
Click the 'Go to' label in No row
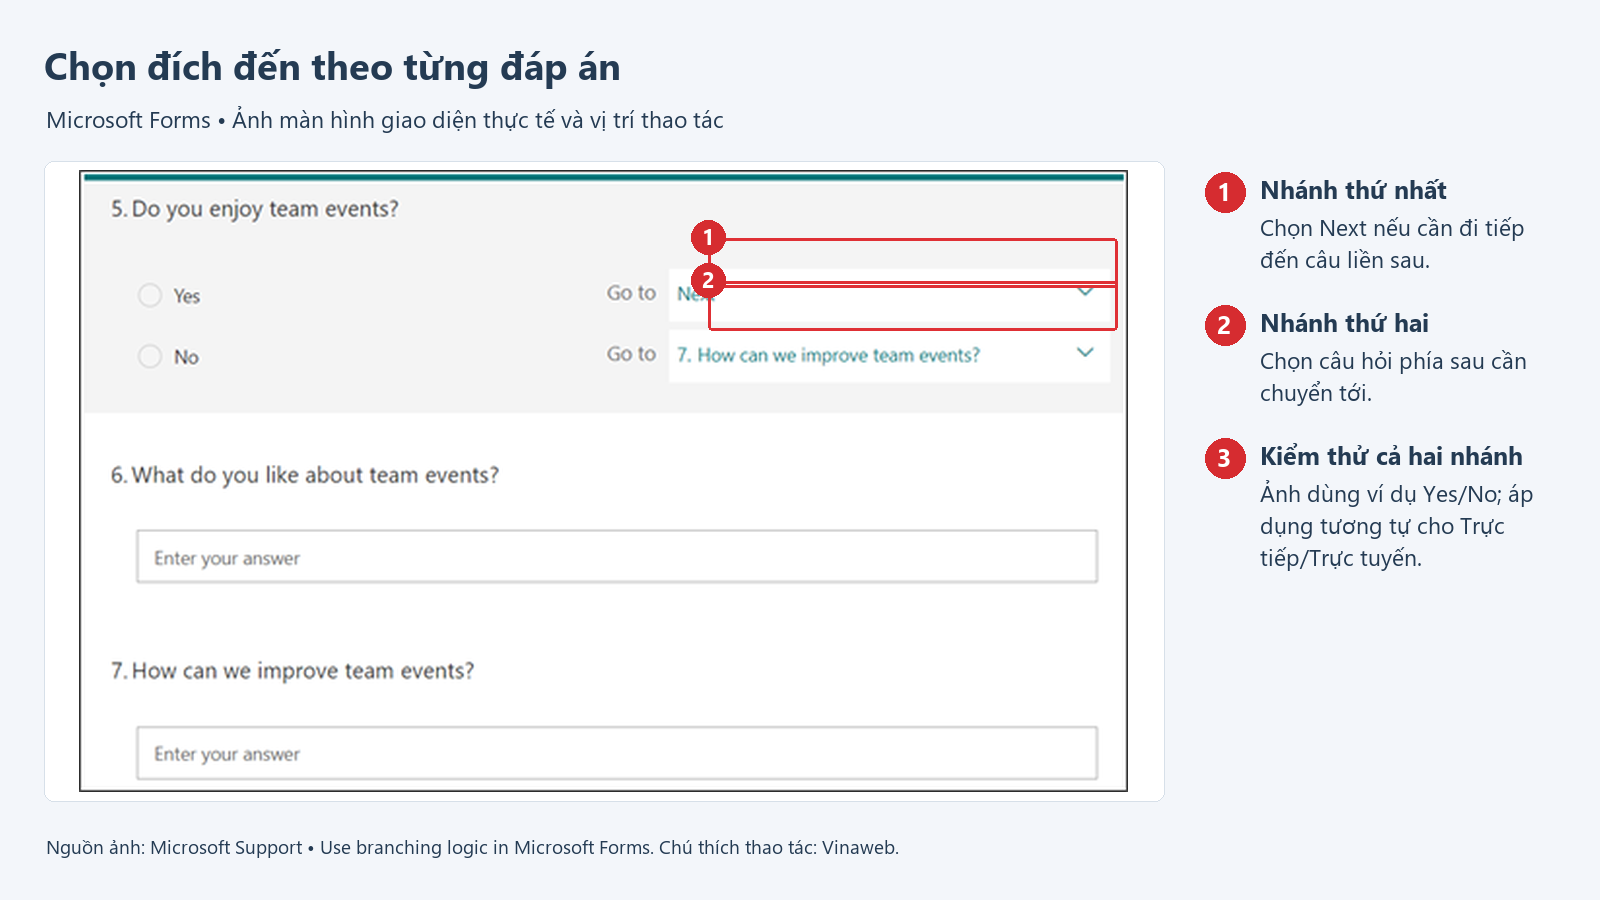click(x=631, y=354)
